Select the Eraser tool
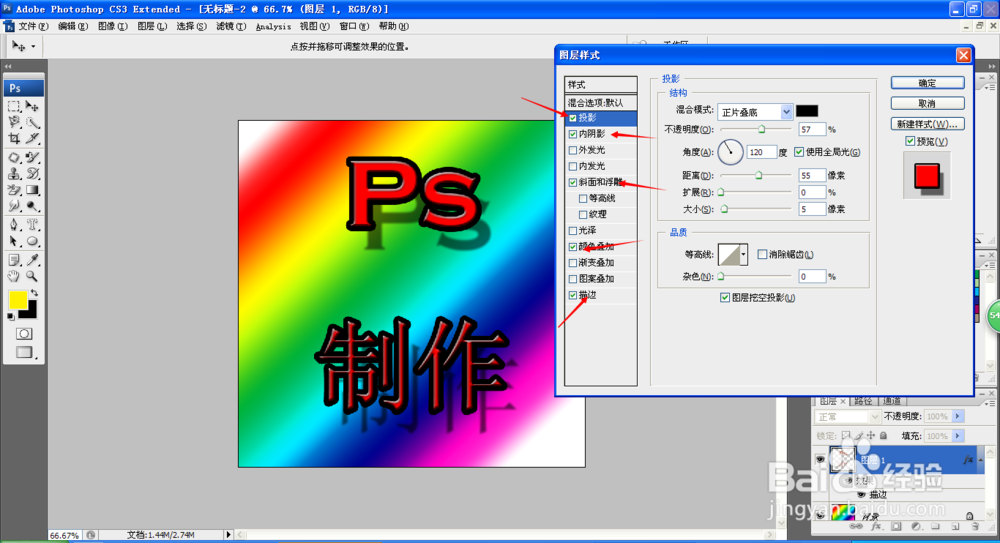Image resolution: width=1000 pixels, height=543 pixels. pyautogui.click(x=14, y=190)
